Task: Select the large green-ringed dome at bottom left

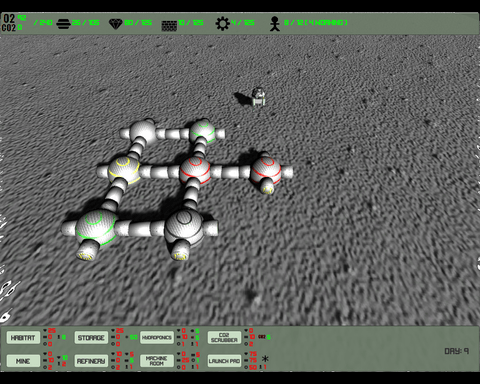Action: [96, 227]
